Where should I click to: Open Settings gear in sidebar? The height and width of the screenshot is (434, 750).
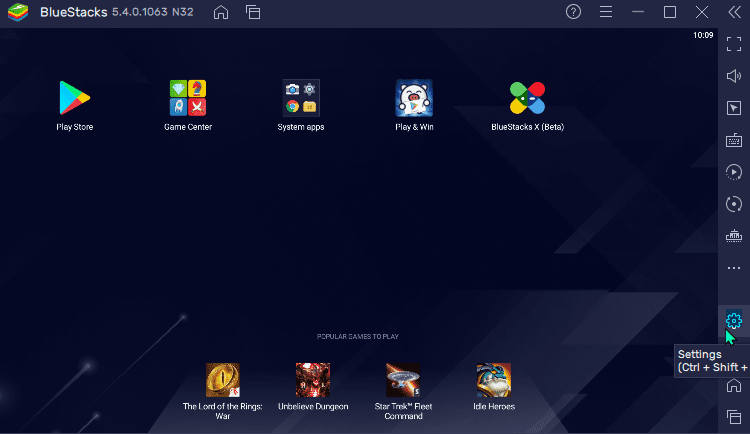click(x=734, y=321)
